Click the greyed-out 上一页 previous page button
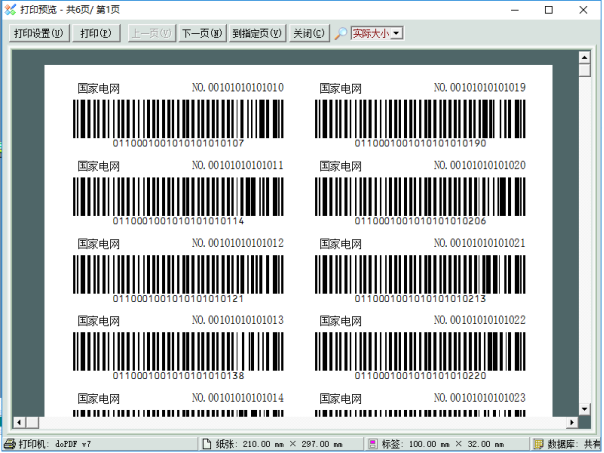 pos(151,34)
